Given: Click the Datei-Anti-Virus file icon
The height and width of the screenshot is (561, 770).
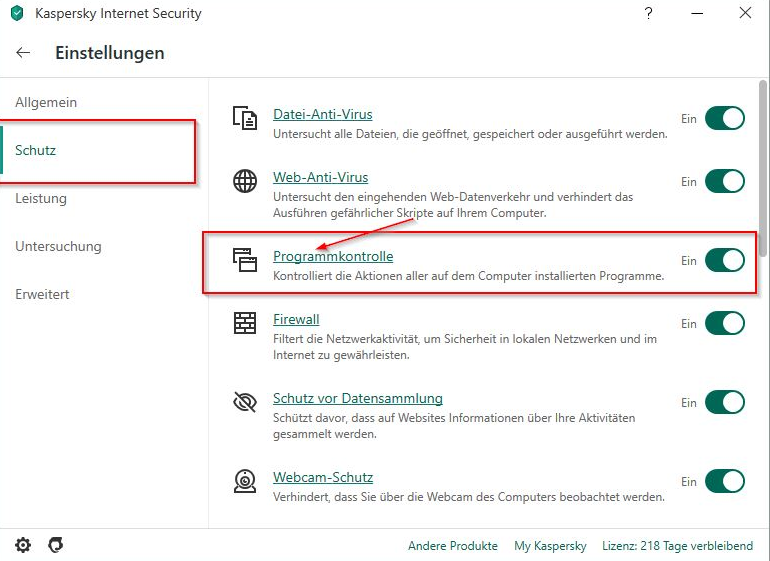Looking at the screenshot, I should coord(245,118).
